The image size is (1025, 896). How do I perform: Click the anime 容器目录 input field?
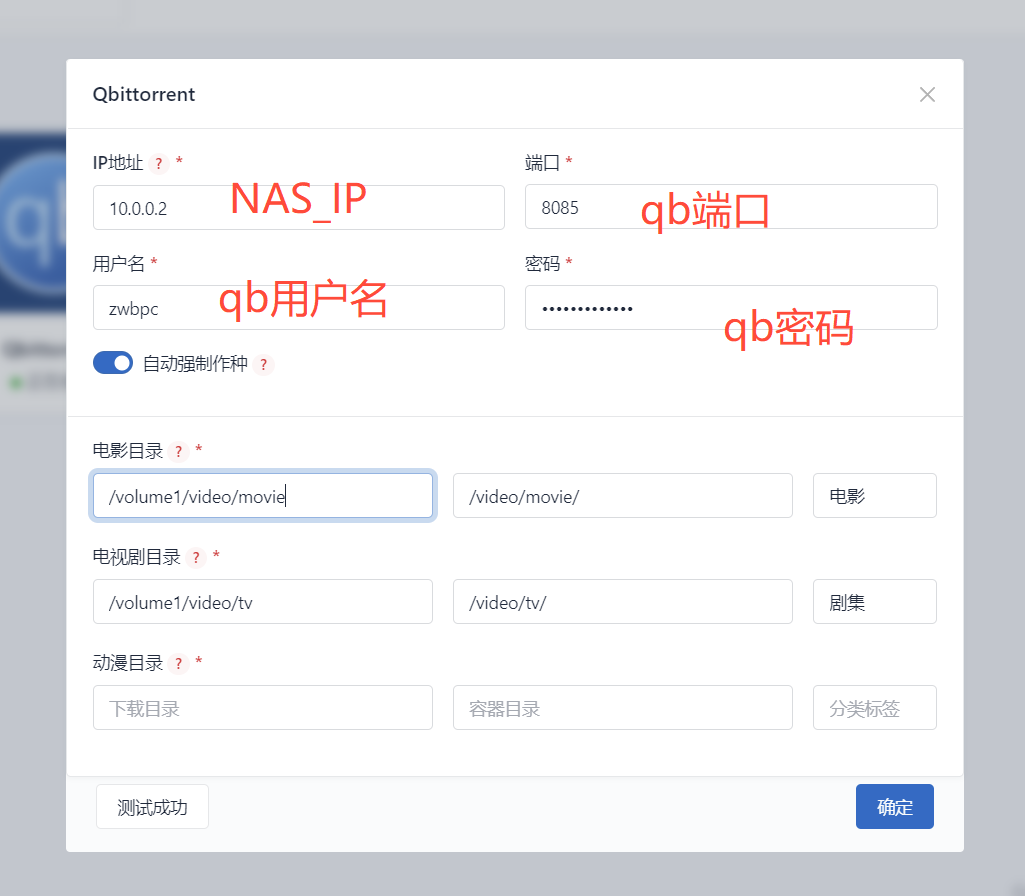pos(623,708)
